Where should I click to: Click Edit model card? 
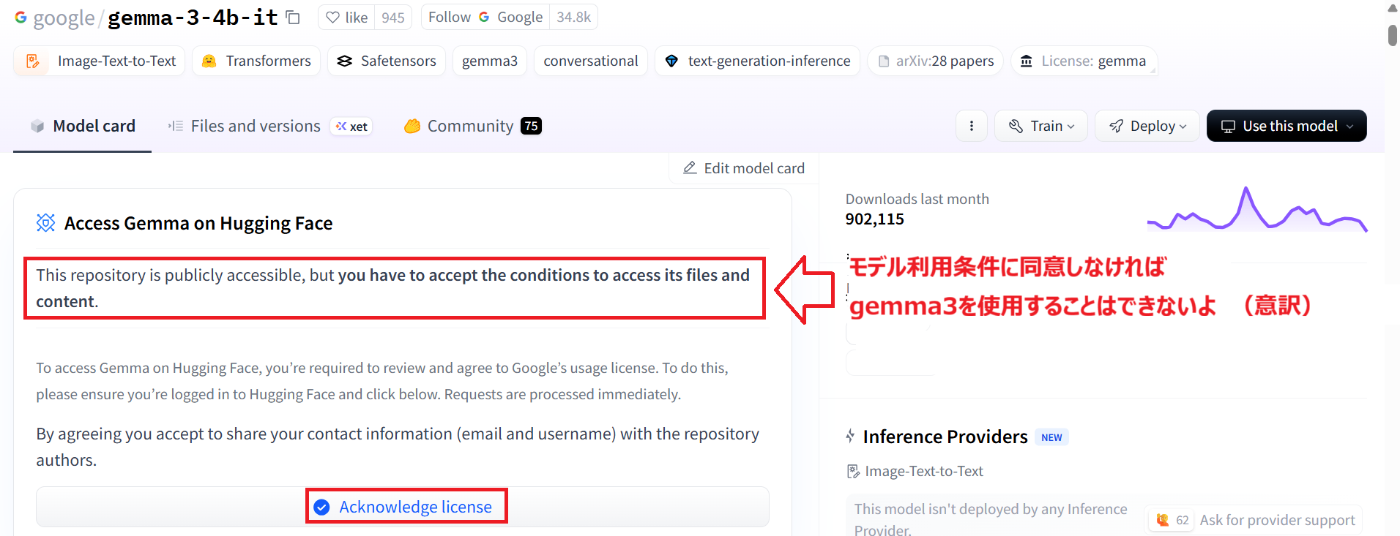pos(743,168)
